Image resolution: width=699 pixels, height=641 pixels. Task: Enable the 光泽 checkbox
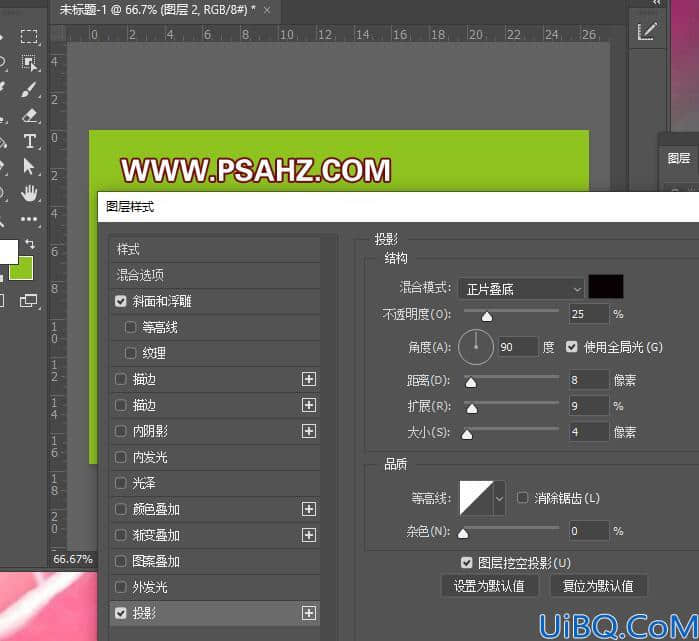pyautogui.click(x=120, y=483)
